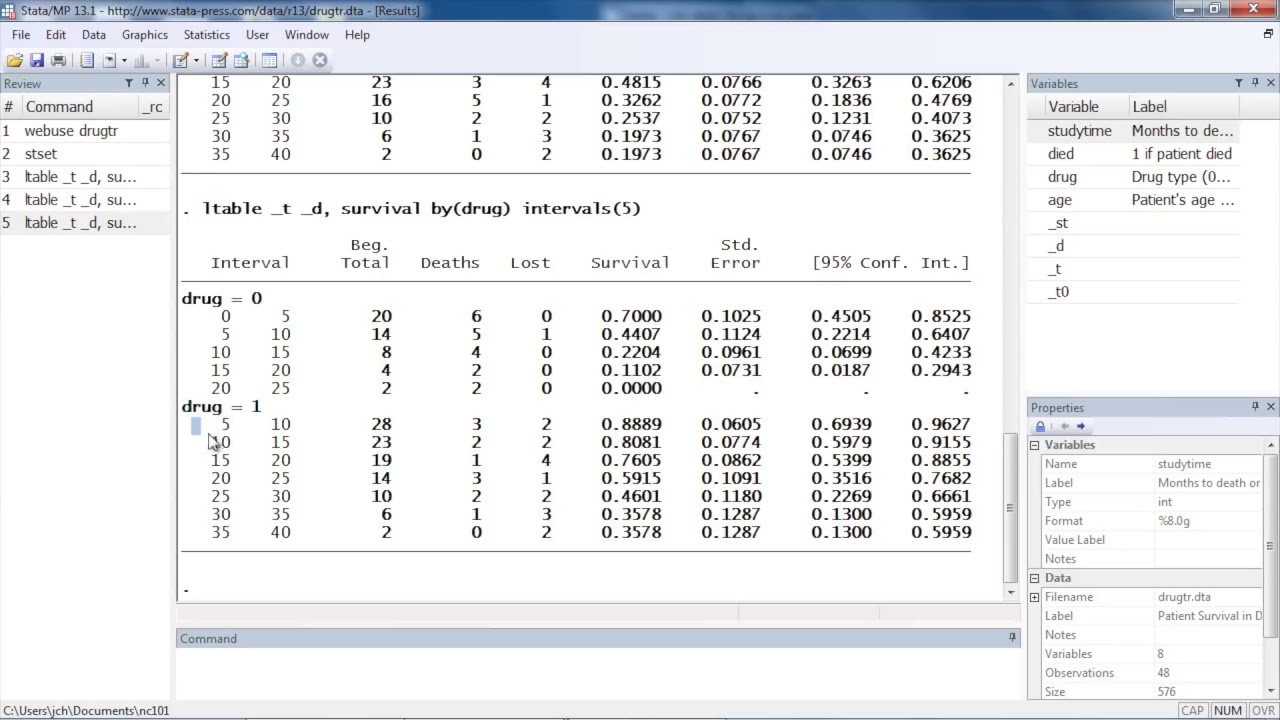Select the studytime variable
The image size is (1280, 720).
click(1135, 131)
